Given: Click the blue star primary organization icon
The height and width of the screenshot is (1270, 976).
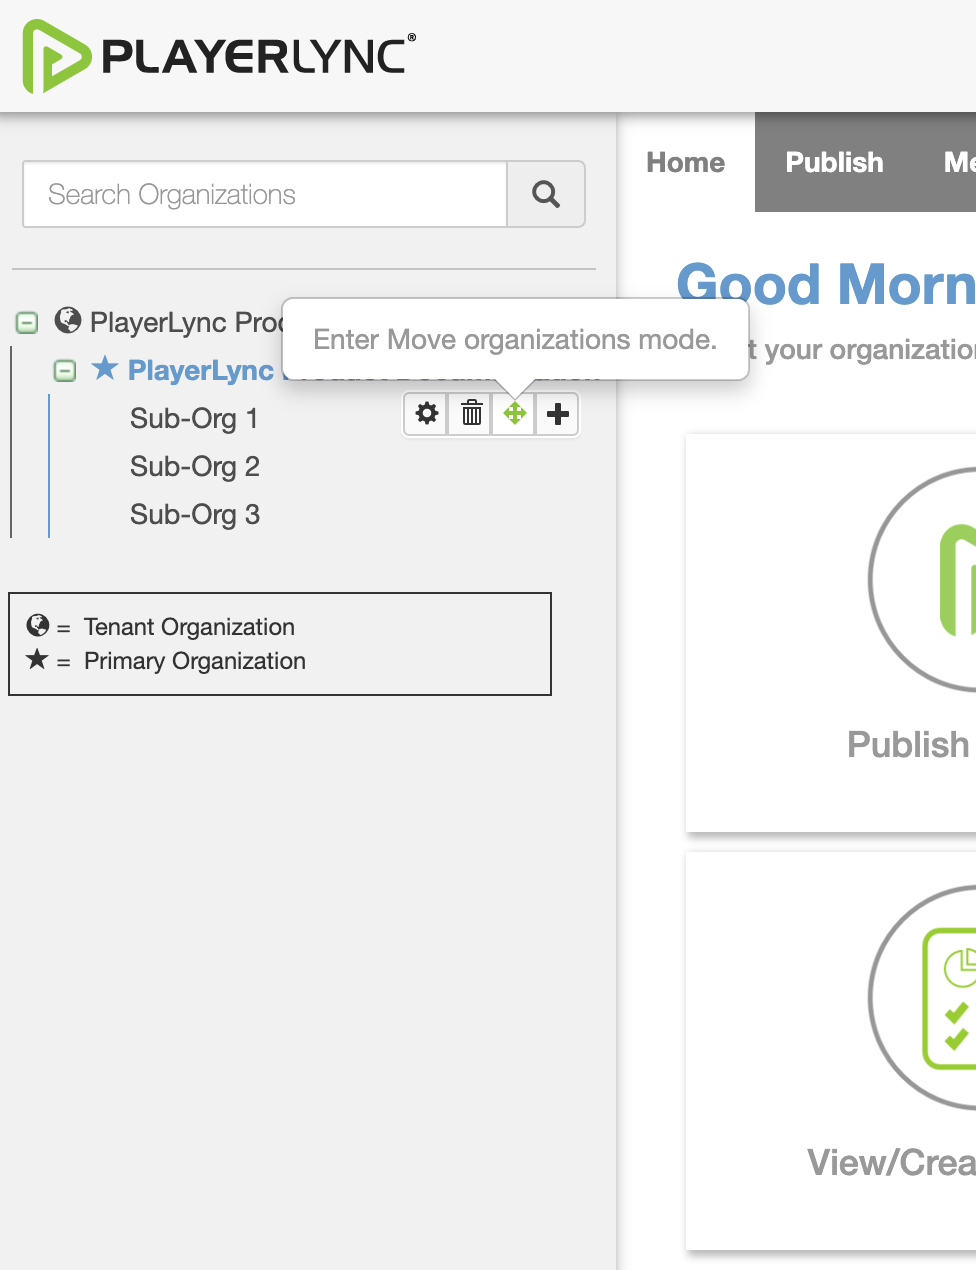Looking at the screenshot, I should pyautogui.click(x=105, y=369).
